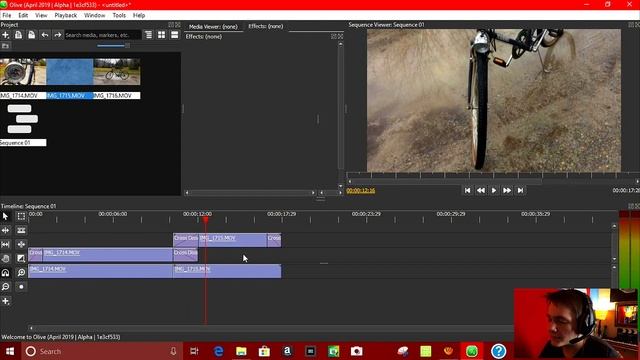Click the red timeline playhead marker
640x360 pixels.
tap(206, 220)
